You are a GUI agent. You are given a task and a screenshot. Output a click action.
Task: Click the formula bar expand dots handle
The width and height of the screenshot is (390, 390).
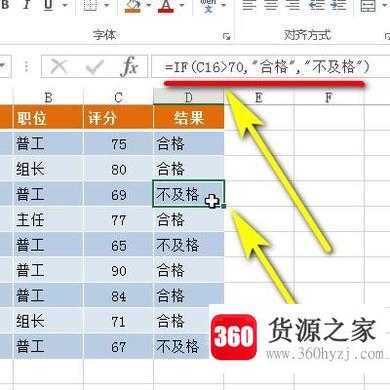click(x=26, y=66)
